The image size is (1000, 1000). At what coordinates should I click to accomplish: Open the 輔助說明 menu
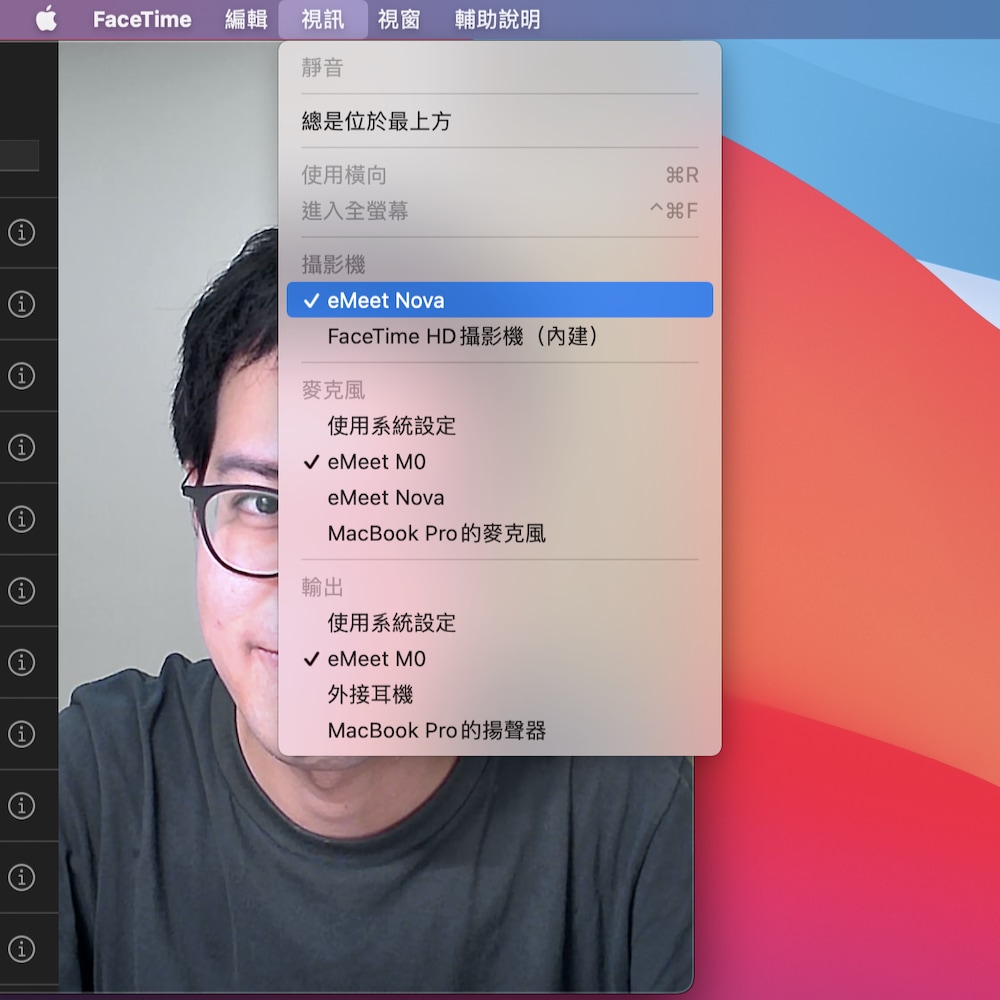pos(497,19)
